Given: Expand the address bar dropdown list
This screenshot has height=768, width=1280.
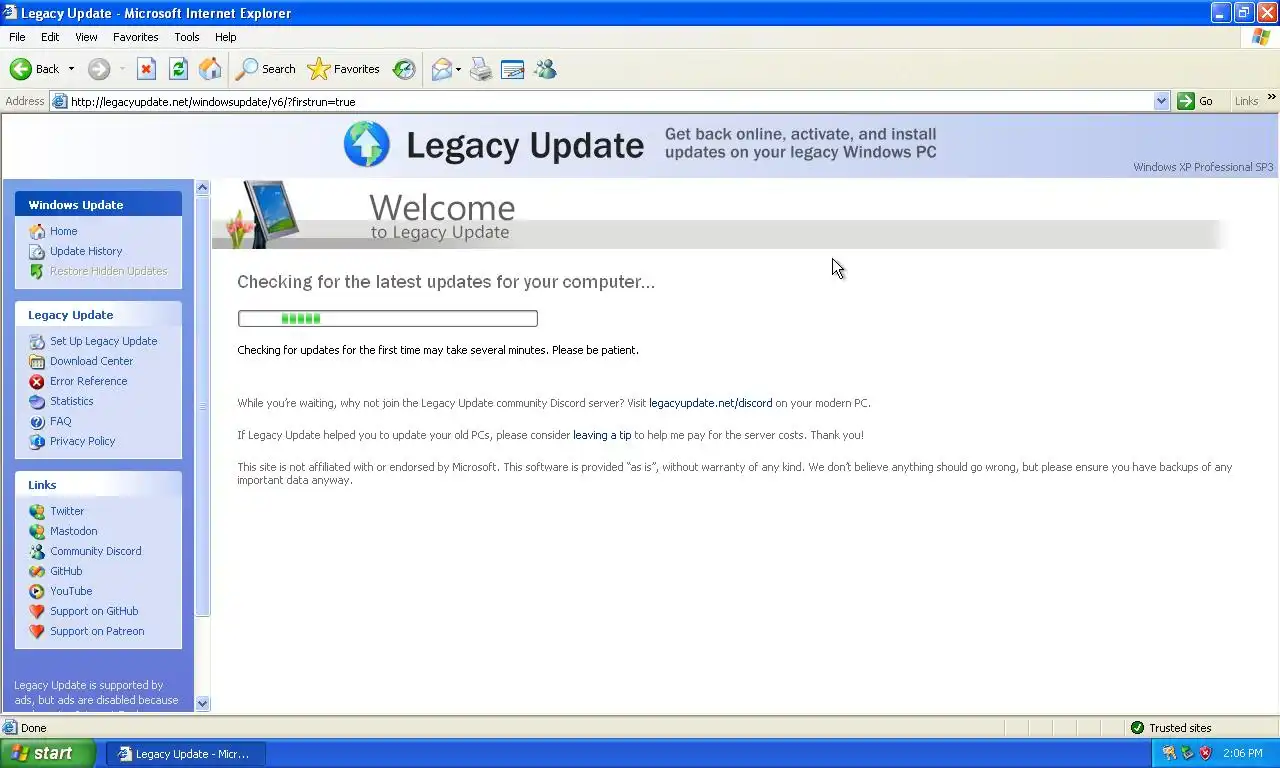Looking at the screenshot, I should click(x=1161, y=101).
